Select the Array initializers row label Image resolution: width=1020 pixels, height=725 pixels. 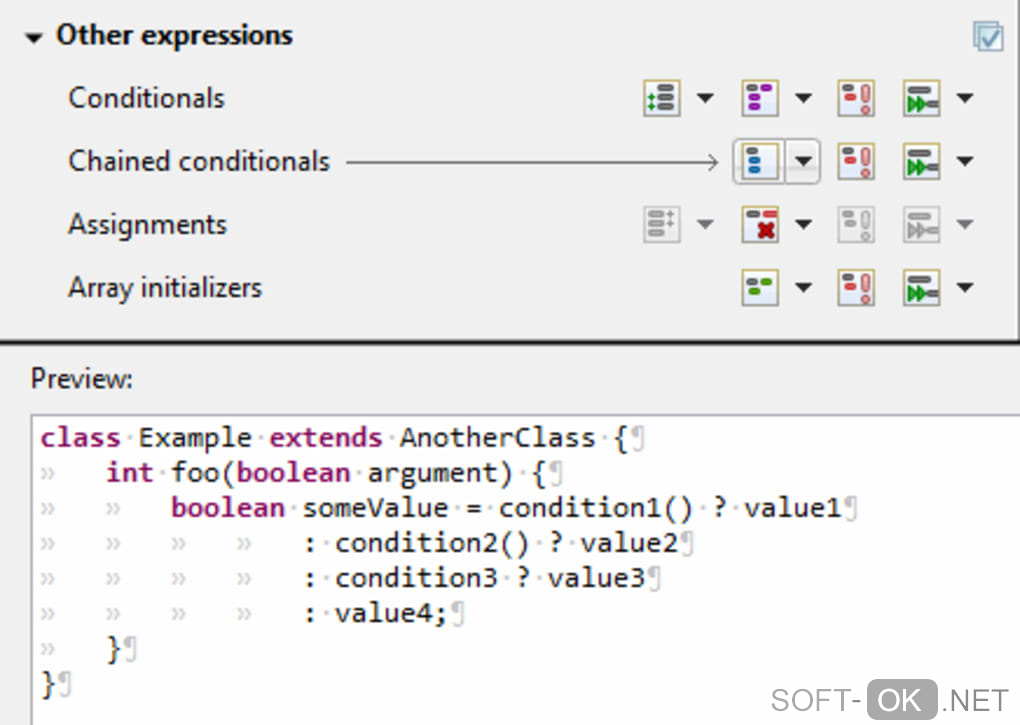[165, 287]
